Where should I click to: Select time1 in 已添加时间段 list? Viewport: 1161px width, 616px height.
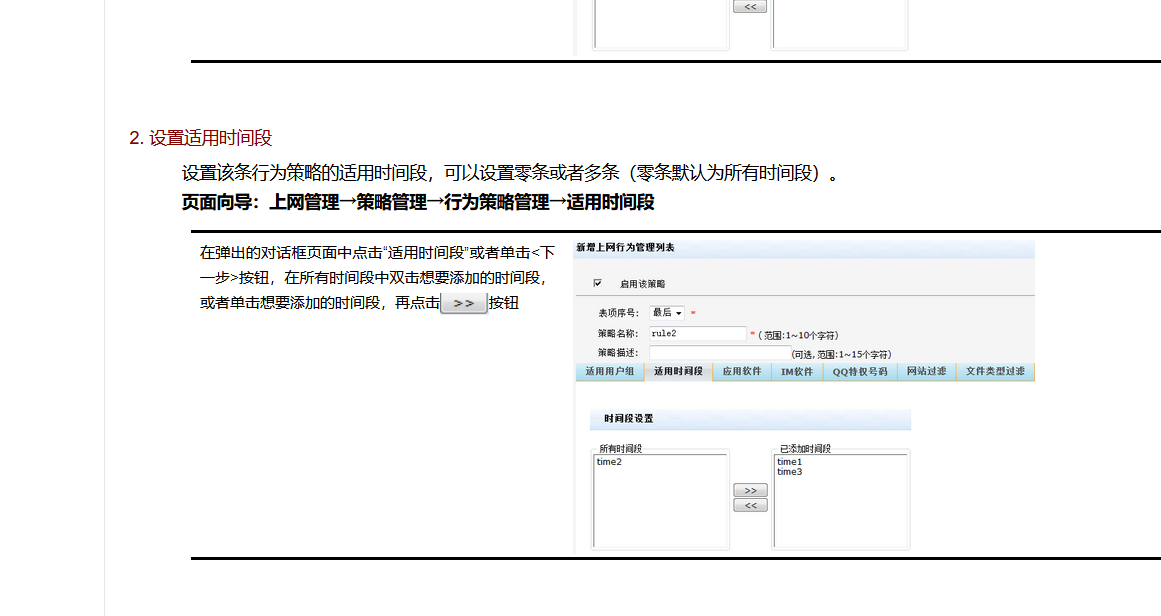click(x=789, y=462)
